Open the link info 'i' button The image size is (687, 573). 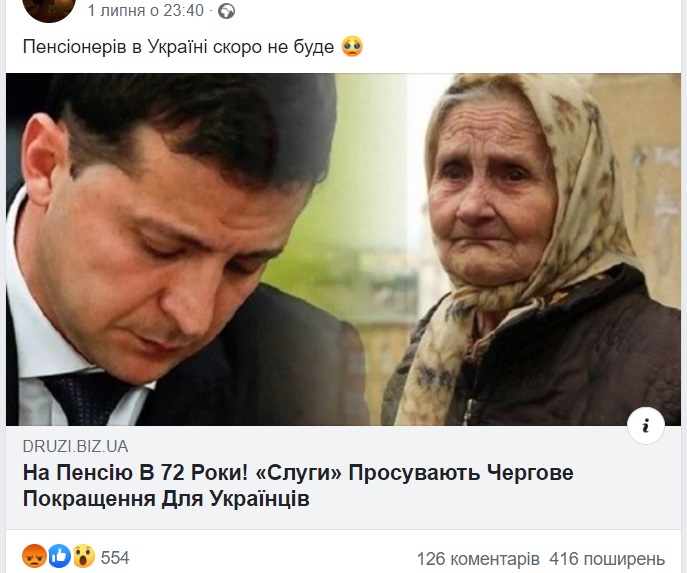(645, 426)
